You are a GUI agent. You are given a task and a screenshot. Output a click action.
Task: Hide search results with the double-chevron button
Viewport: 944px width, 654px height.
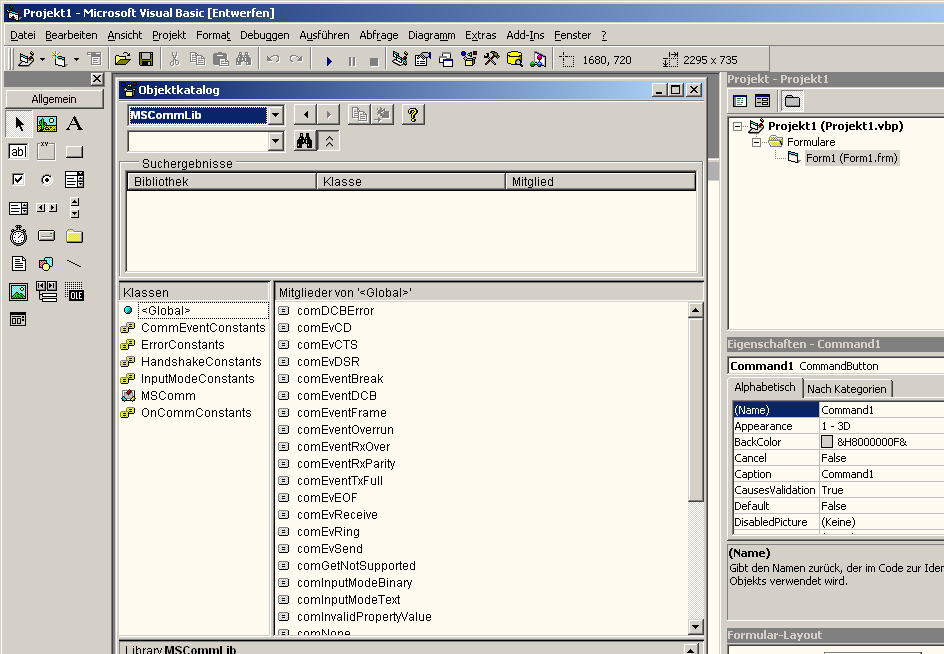329,141
